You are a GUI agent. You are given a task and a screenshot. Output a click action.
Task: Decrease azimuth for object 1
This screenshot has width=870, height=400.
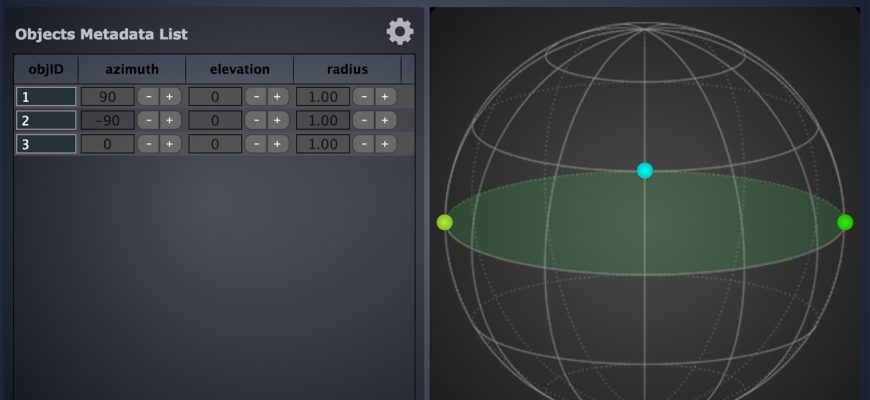(x=147, y=97)
